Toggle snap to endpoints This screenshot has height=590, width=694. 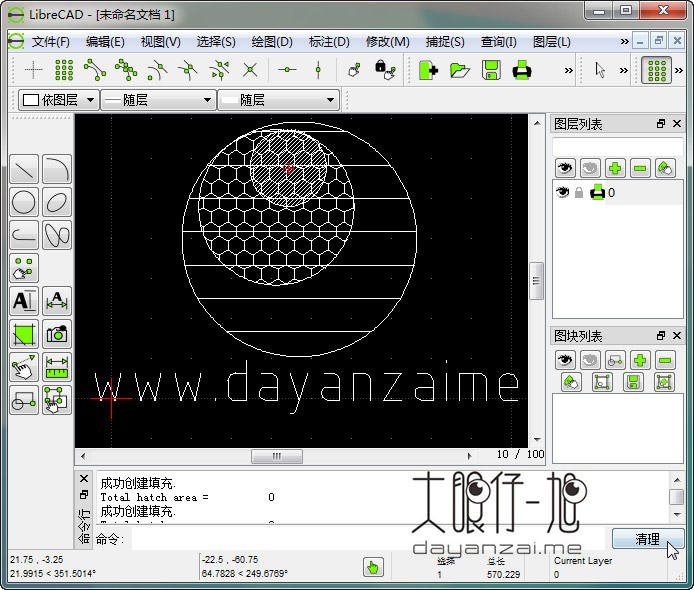tap(95, 70)
